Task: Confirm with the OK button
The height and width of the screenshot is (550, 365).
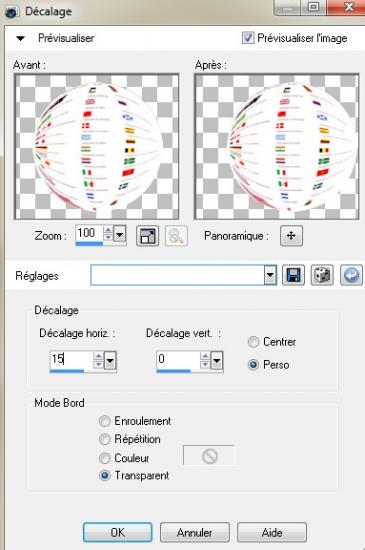Action: pos(118,532)
